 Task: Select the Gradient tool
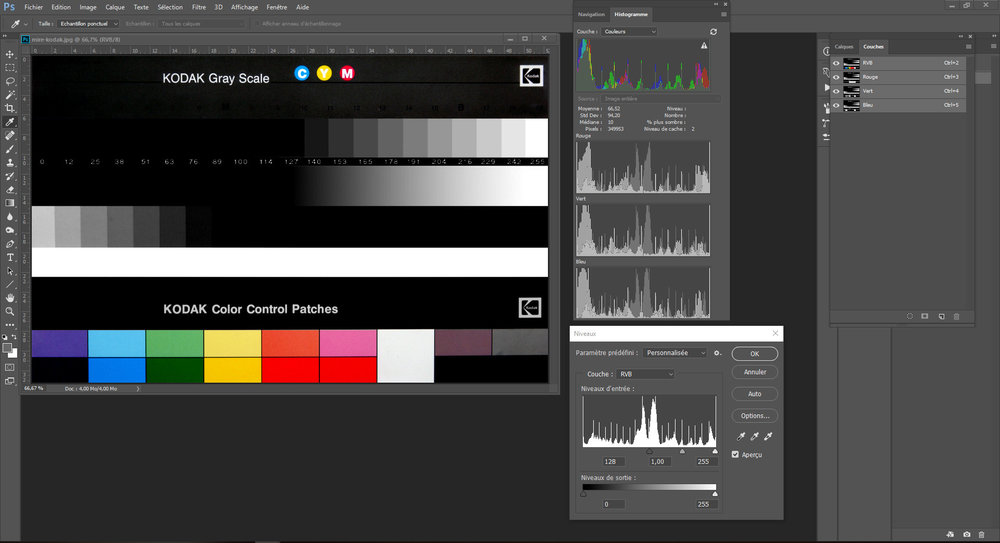(x=10, y=203)
